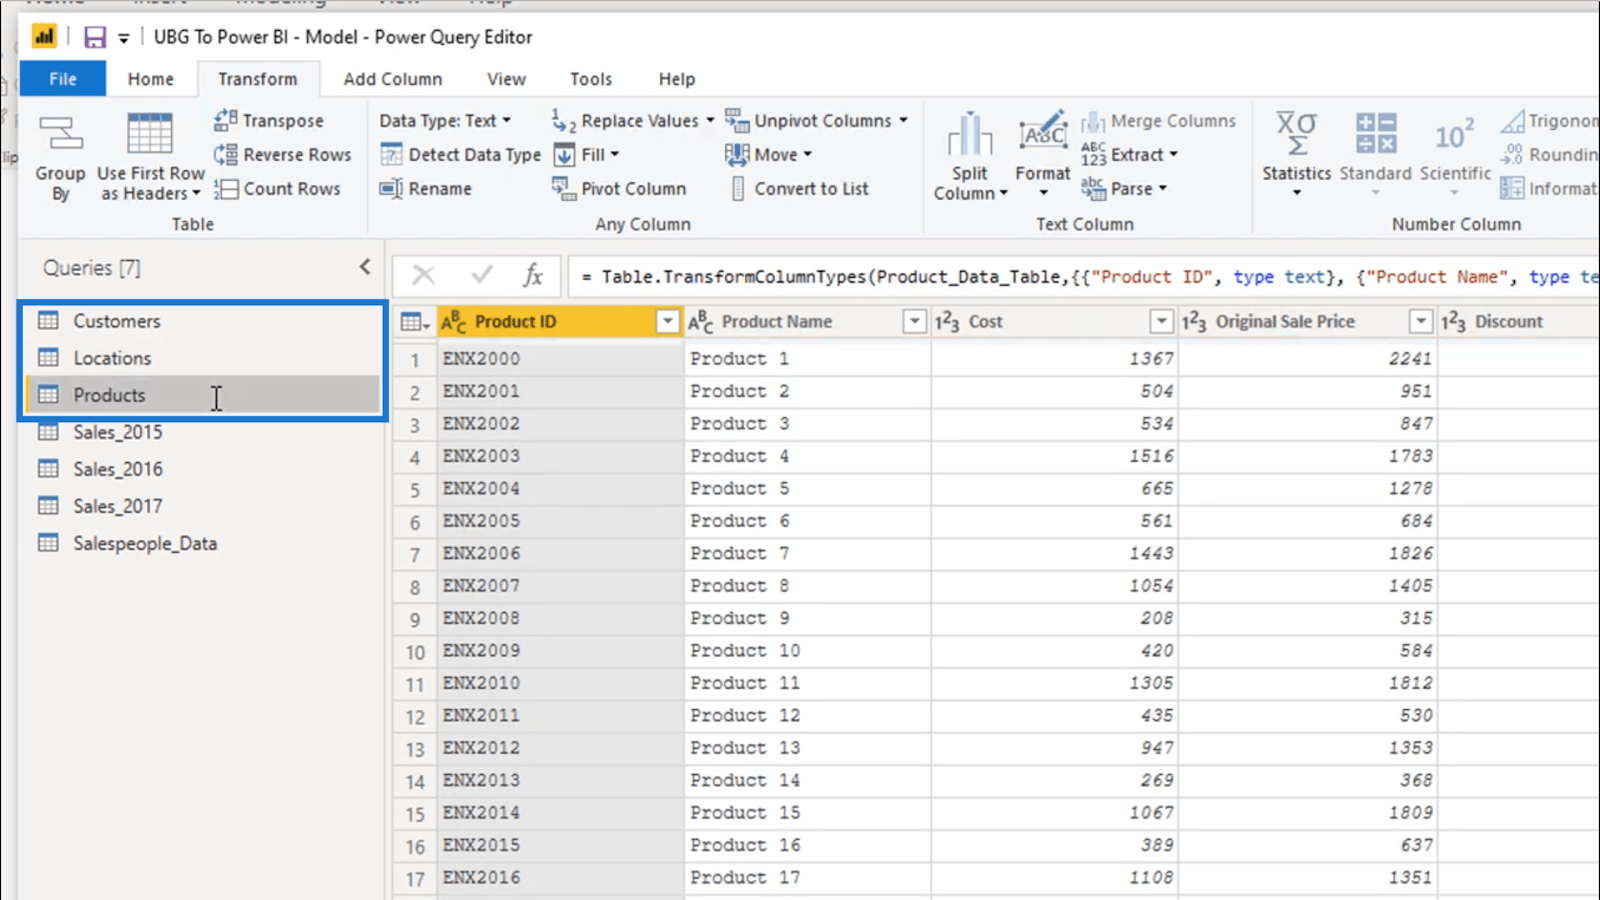Open the Parse dropdown
Viewport: 1600px width, 900px height.
click(x=1124, y=189)
